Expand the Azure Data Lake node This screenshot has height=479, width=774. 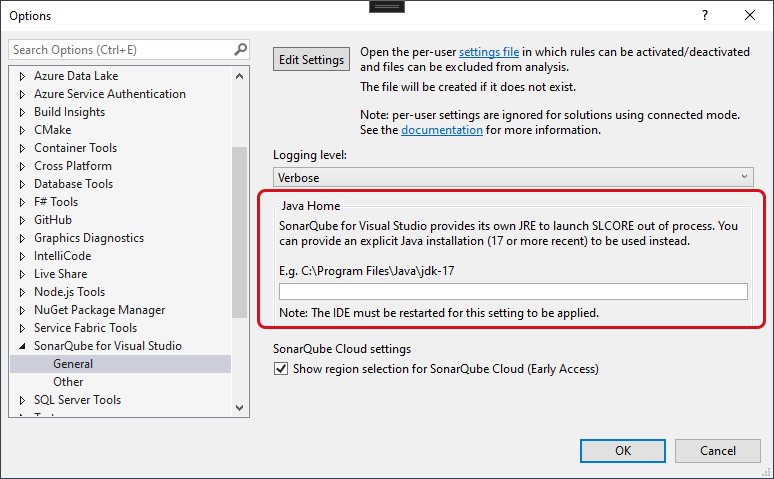coord(22,76)
